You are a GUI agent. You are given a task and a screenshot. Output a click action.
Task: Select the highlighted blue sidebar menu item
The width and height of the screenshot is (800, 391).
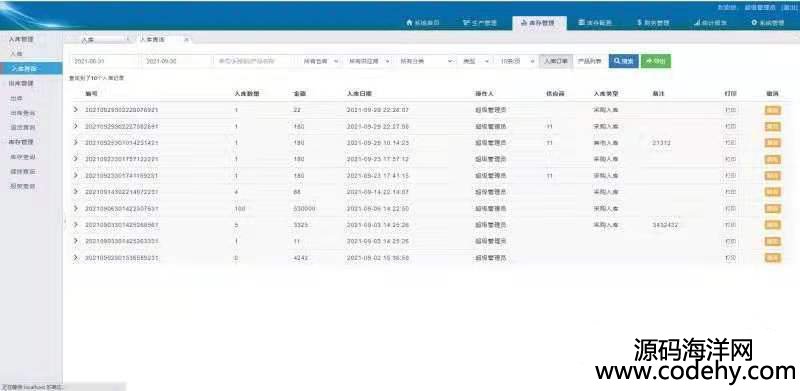tap(31, 68)
